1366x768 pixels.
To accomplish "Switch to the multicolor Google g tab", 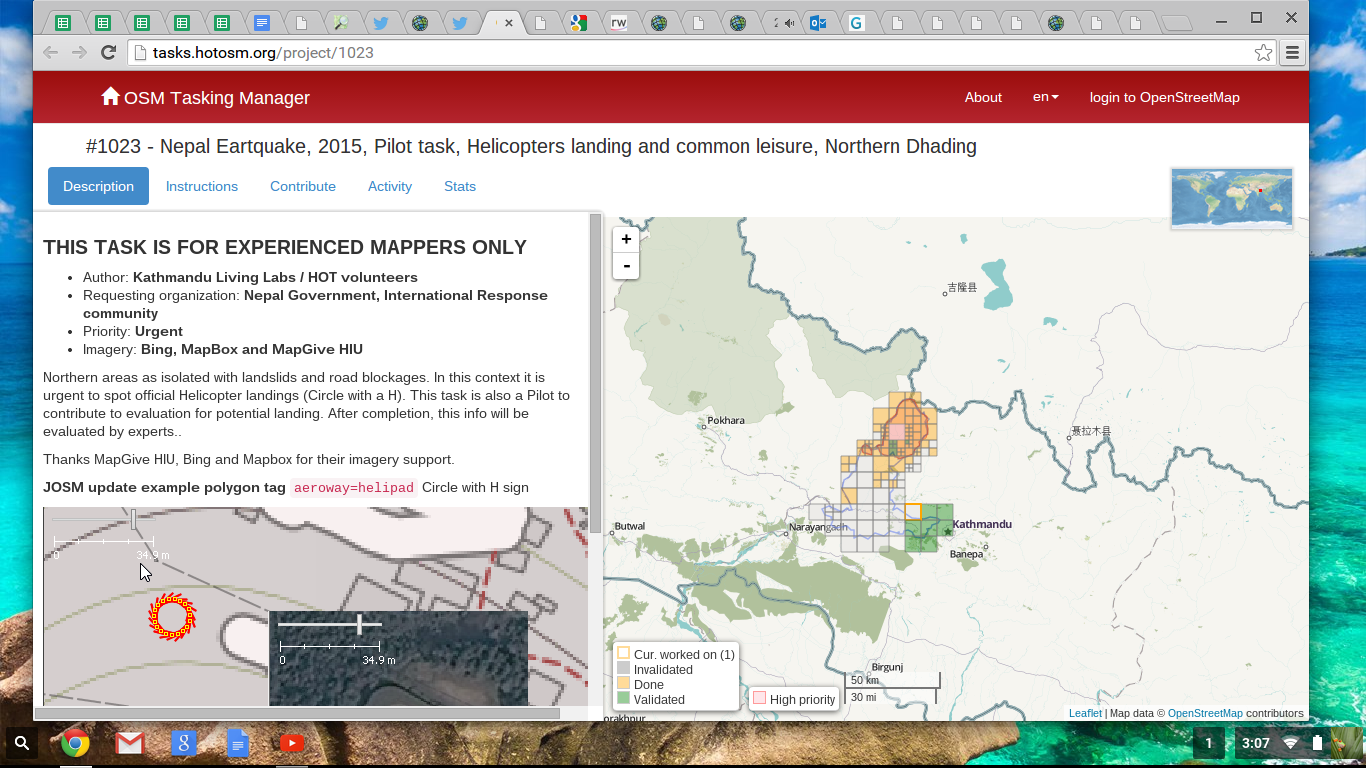I will point(578,23).
